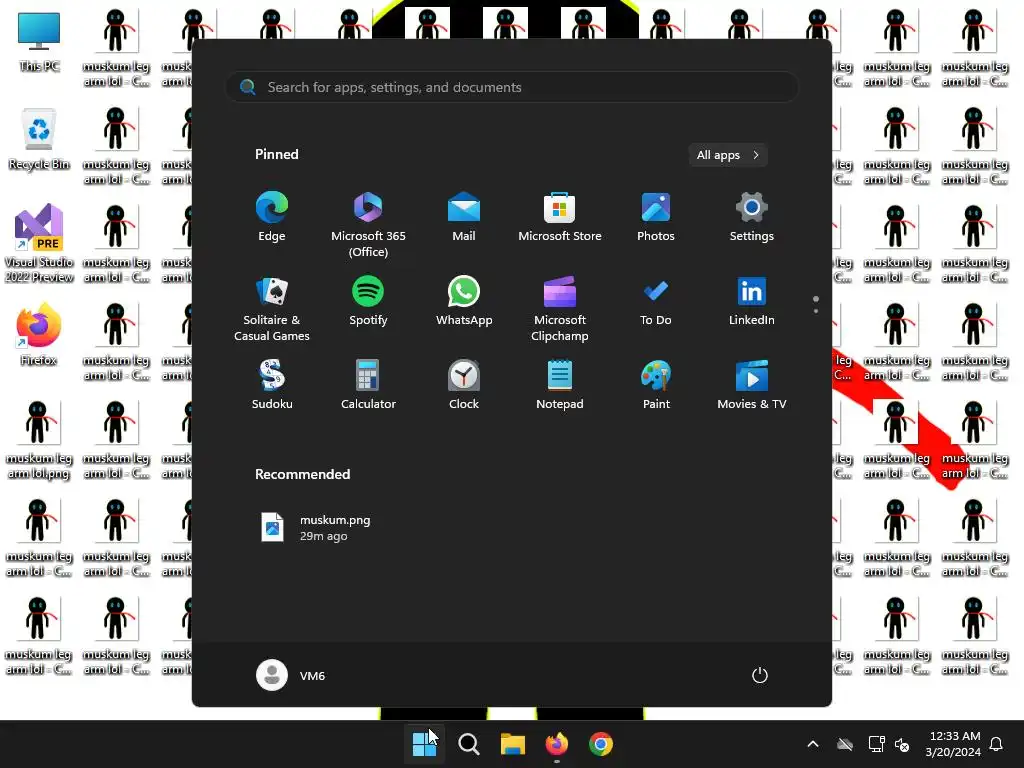Image resolution: width=1024 pixels, height=768 pixels.
Task: Open the Sudoku game
Action: 272,385
